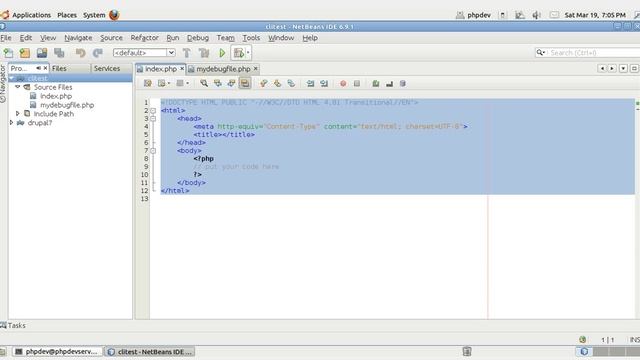Screen dimensions: 640x360
Task: Fold the <html> block at line 2
Action: coord(153,111)
